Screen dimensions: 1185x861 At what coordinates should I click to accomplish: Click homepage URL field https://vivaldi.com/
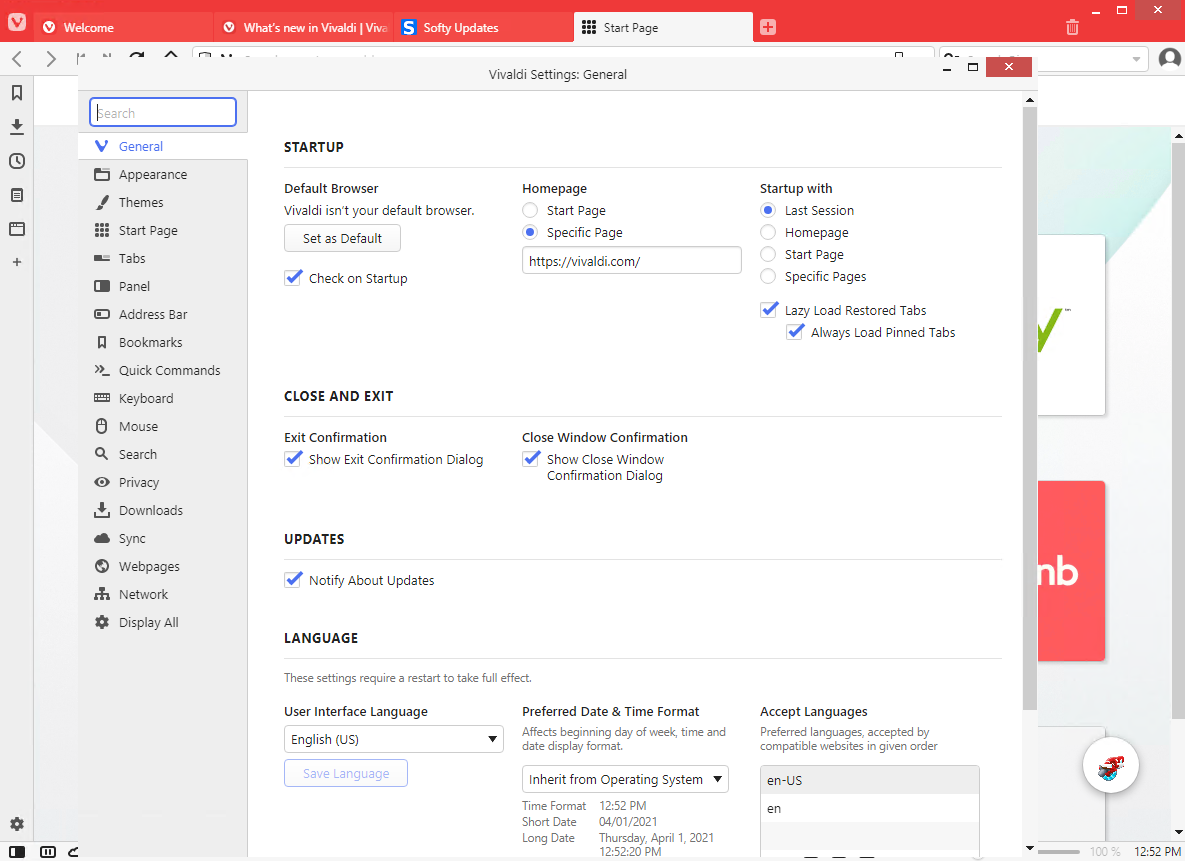[x=632, y=261]
